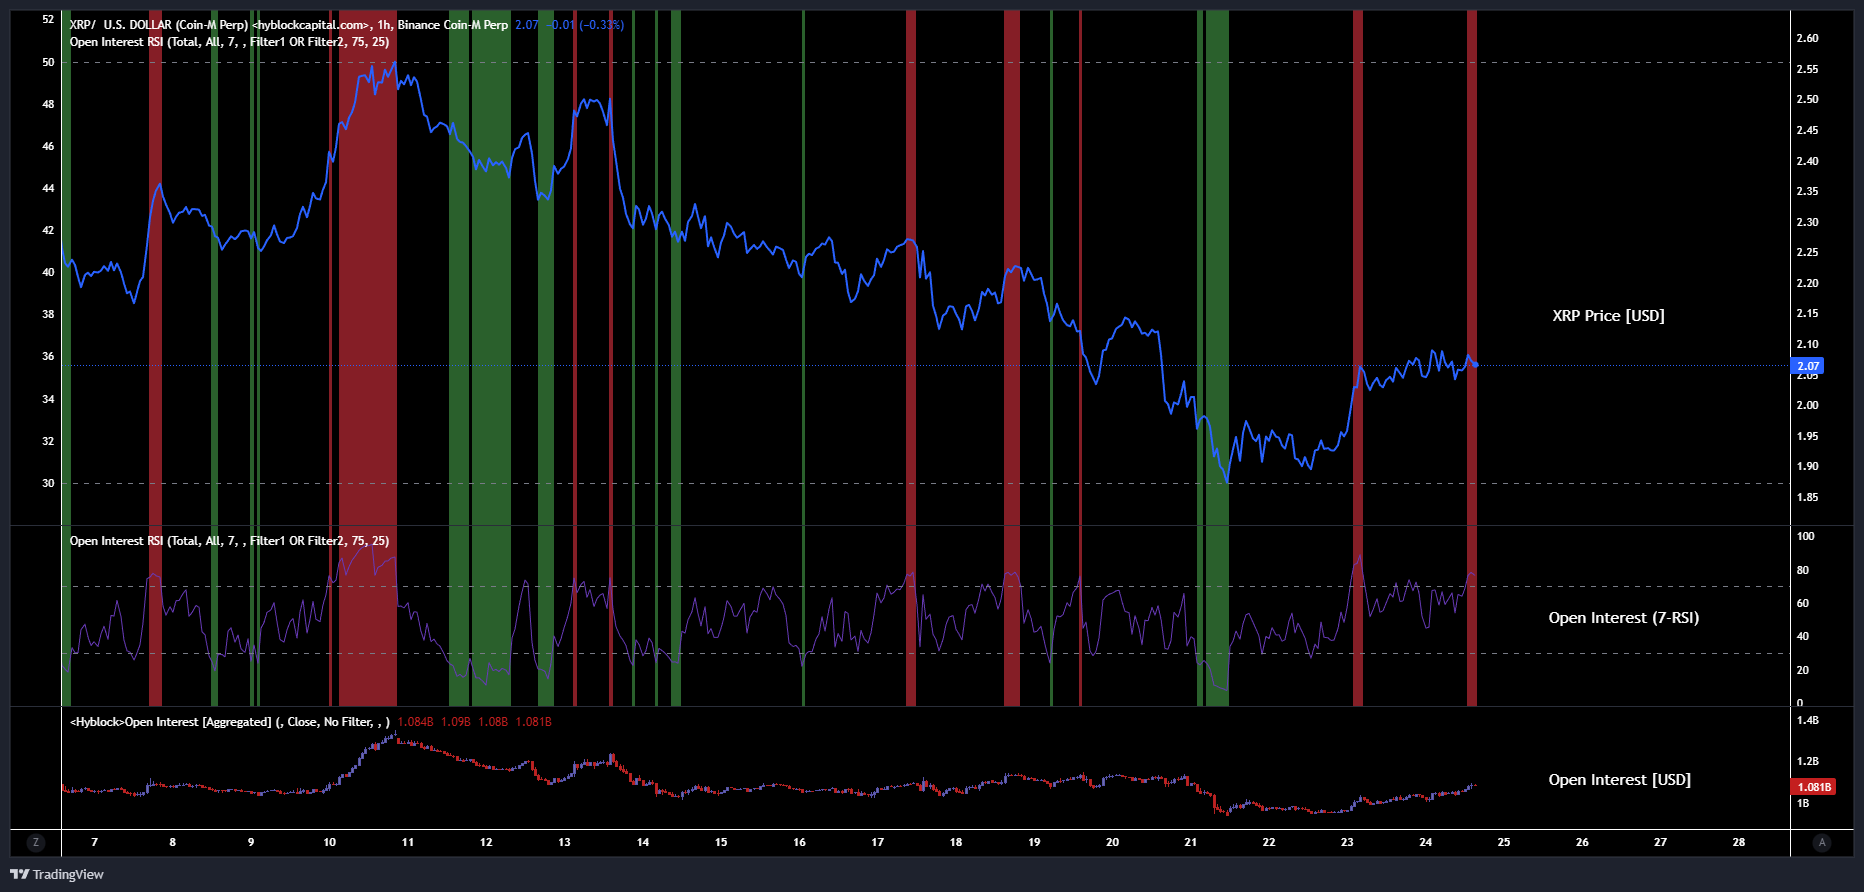The width and height of the screenshot is (1864, 892).
Task: Click the Z button left of the time axis
Action: pyautogui.click(x=36, y=842)
